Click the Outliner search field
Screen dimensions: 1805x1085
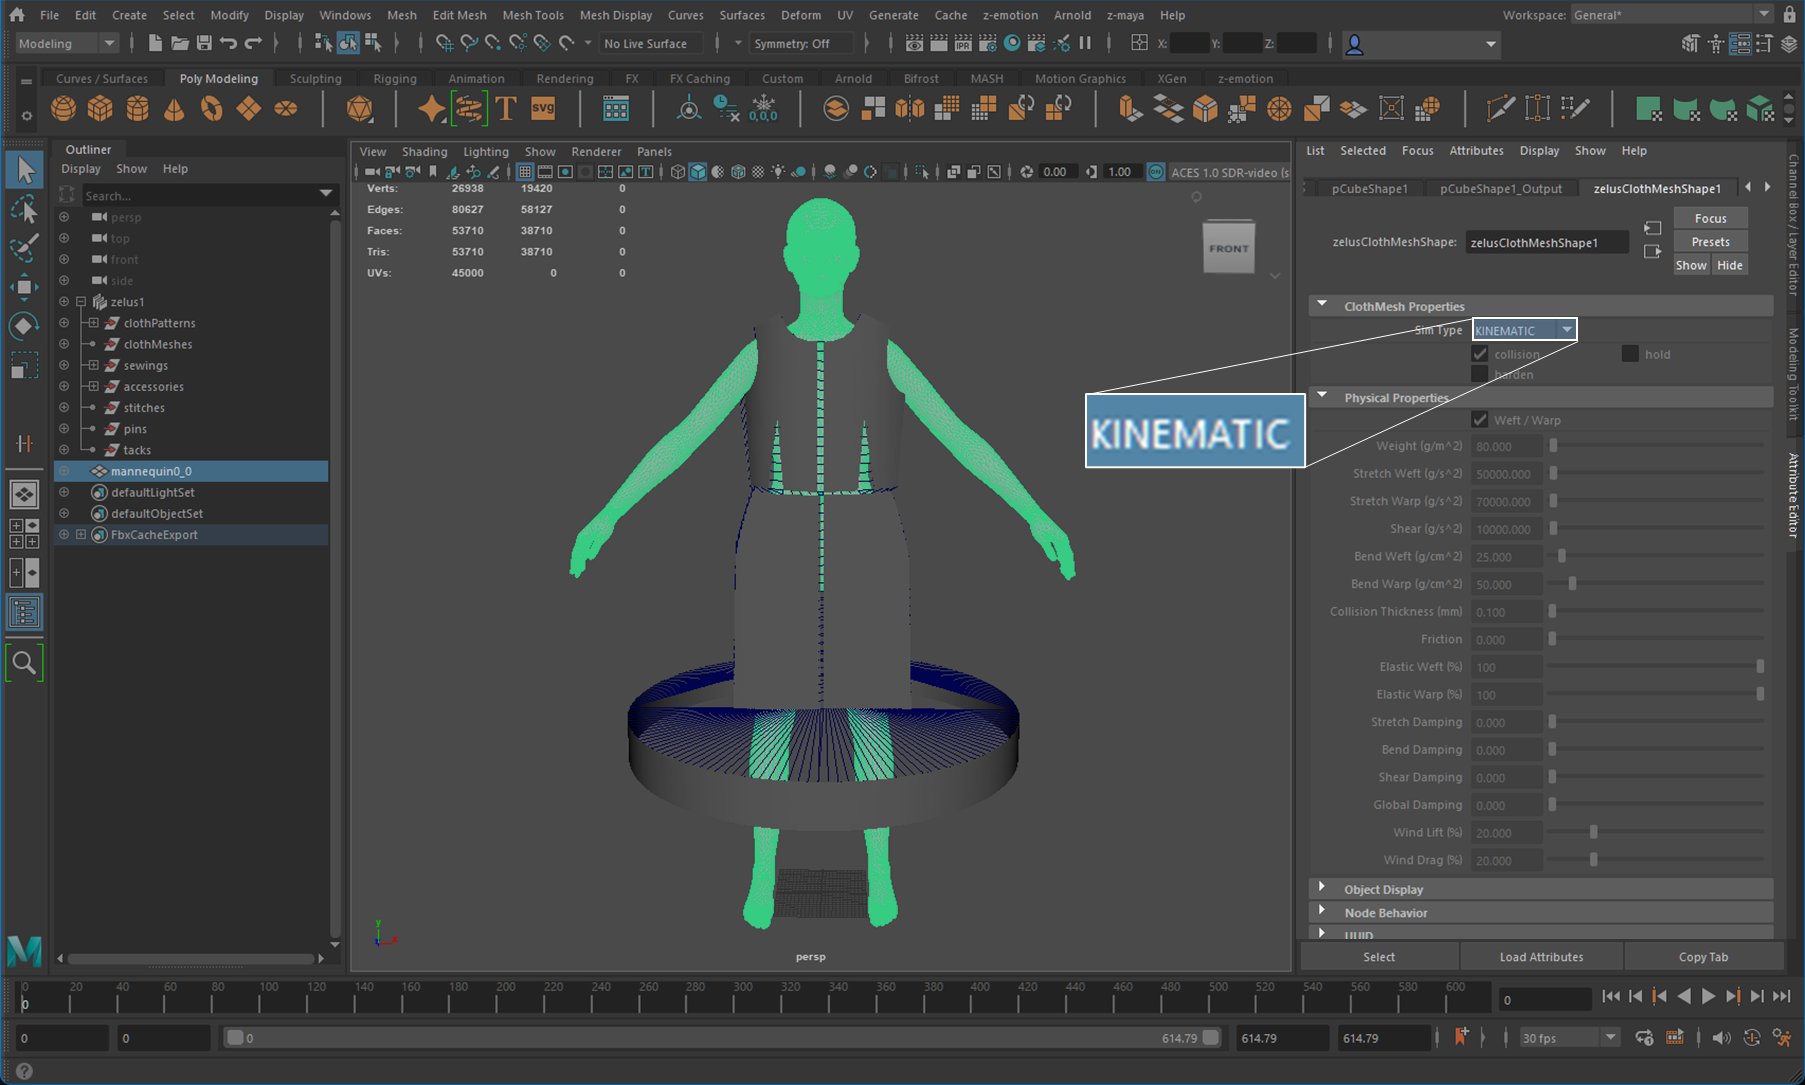point(198,195)
